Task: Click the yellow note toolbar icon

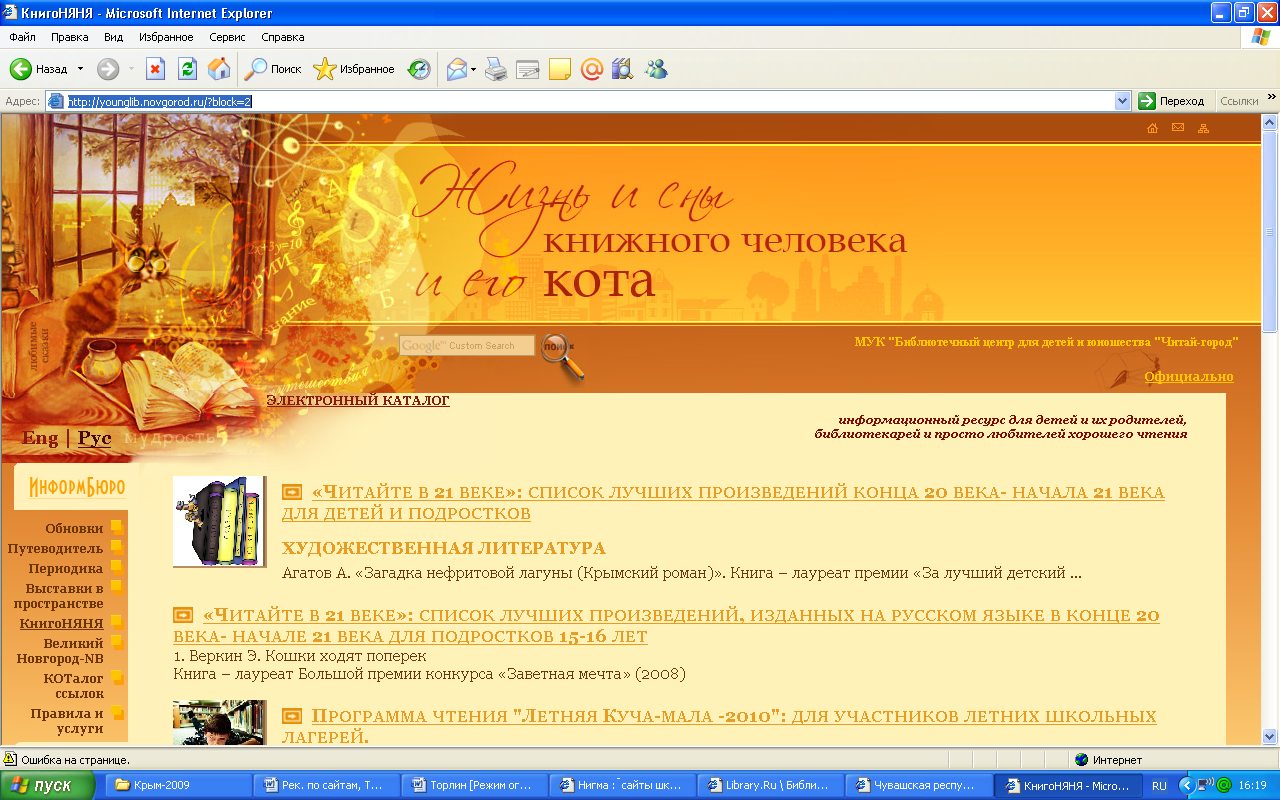Action: pyautogui.click(x=560, y=69)
